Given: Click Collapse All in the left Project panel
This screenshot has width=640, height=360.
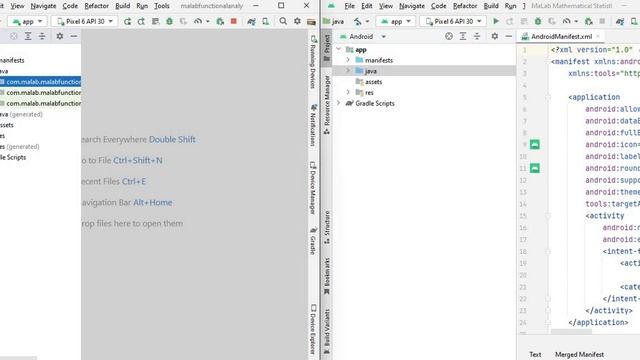Looking at the screenshot, I should [x=42, y=36].
